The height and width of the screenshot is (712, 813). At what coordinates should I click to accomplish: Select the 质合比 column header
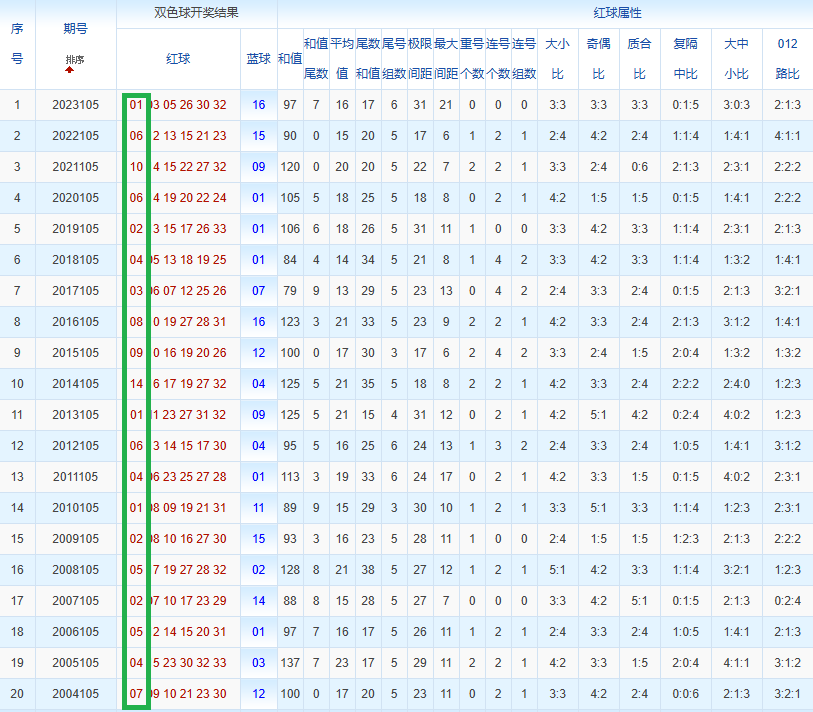click(639, 59)
